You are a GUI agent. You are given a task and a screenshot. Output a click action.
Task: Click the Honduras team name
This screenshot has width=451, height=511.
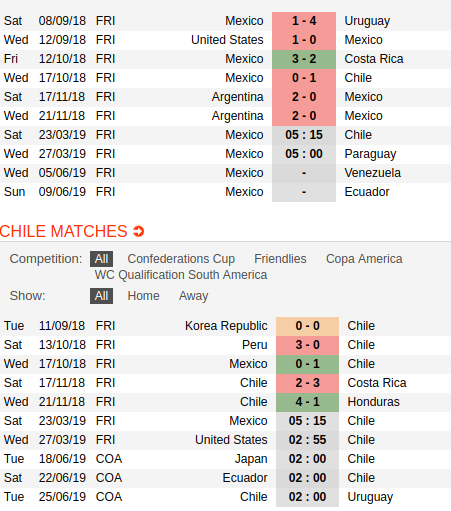tap(373, 402)
